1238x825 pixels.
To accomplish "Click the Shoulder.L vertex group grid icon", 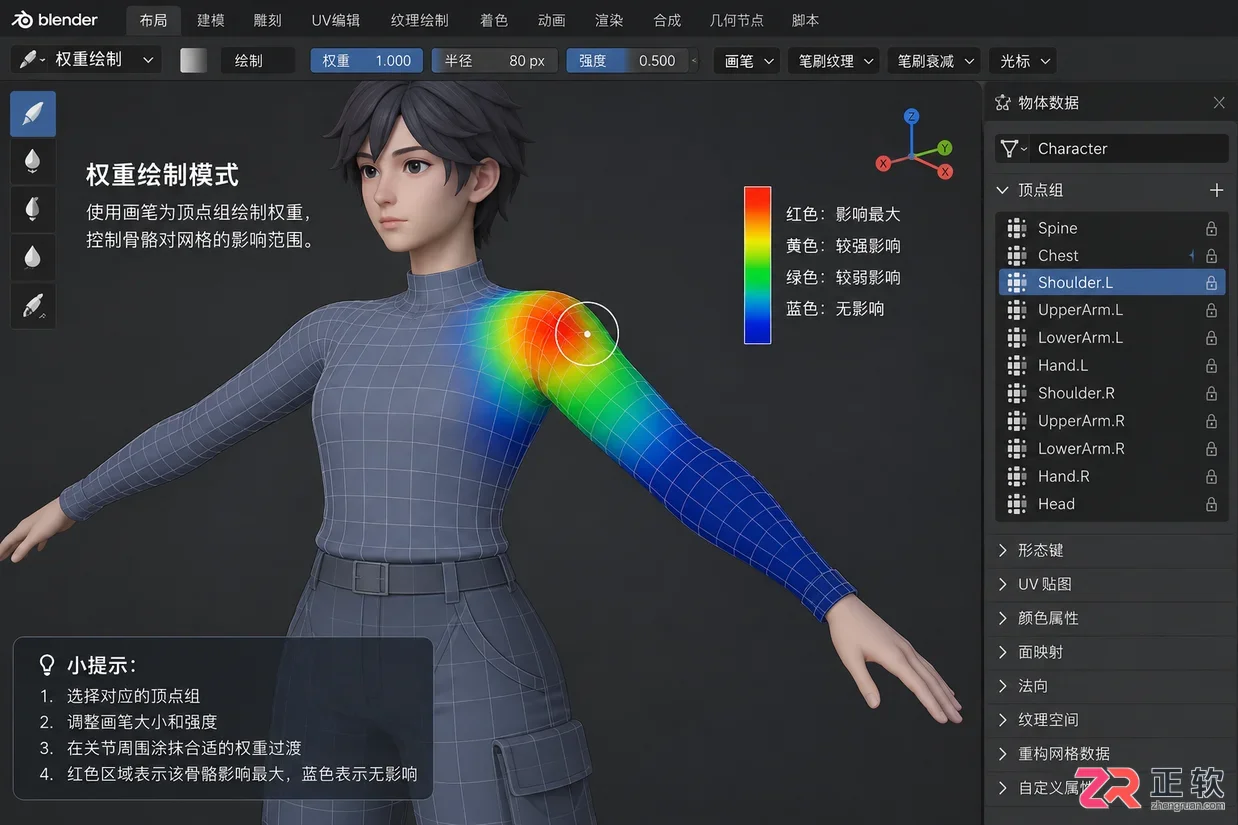I will point(1017,283).
